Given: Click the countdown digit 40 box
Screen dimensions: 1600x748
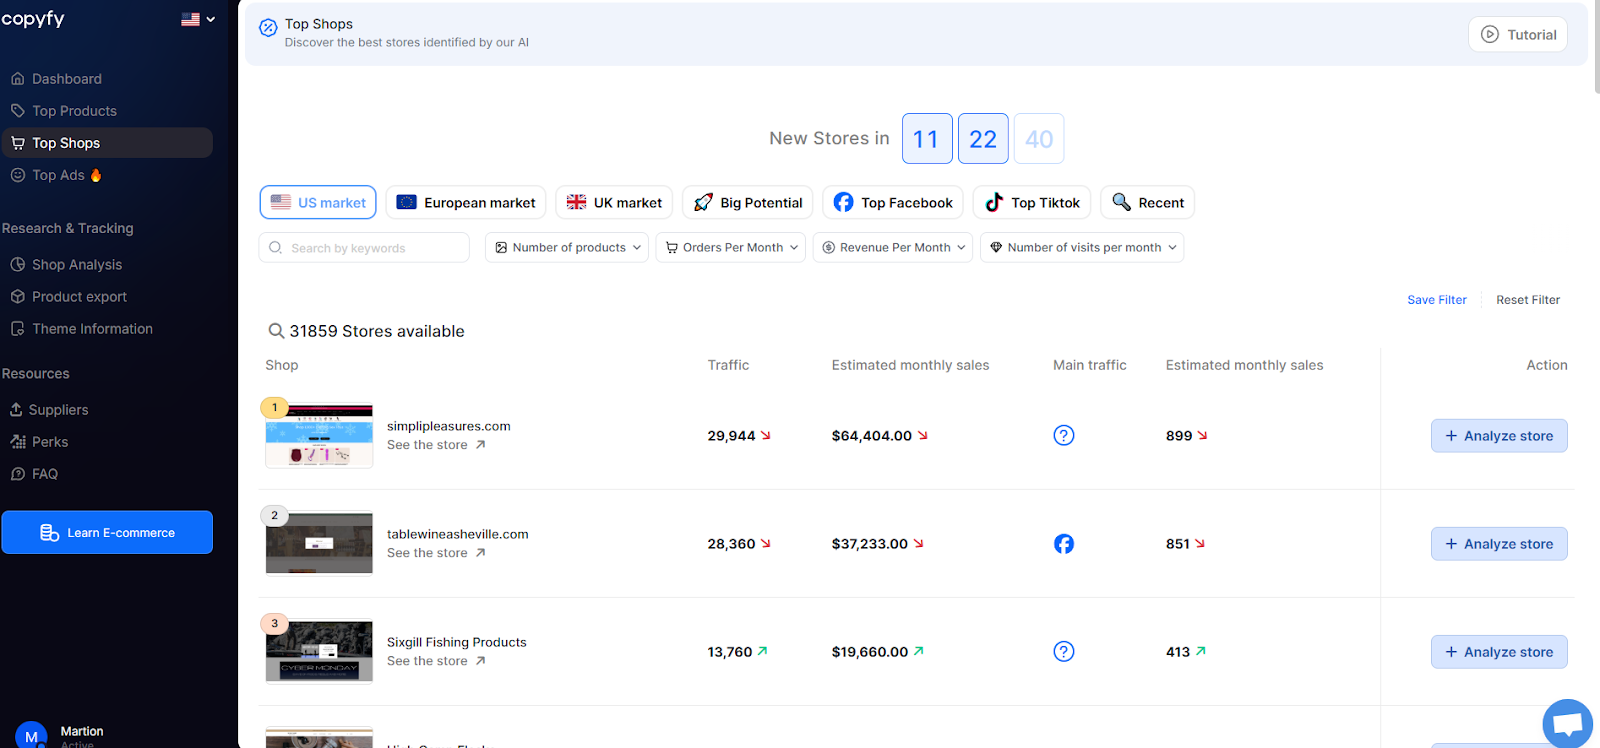Looking at the screenshot, I should pyautogui.click(x=1039, y=138).
